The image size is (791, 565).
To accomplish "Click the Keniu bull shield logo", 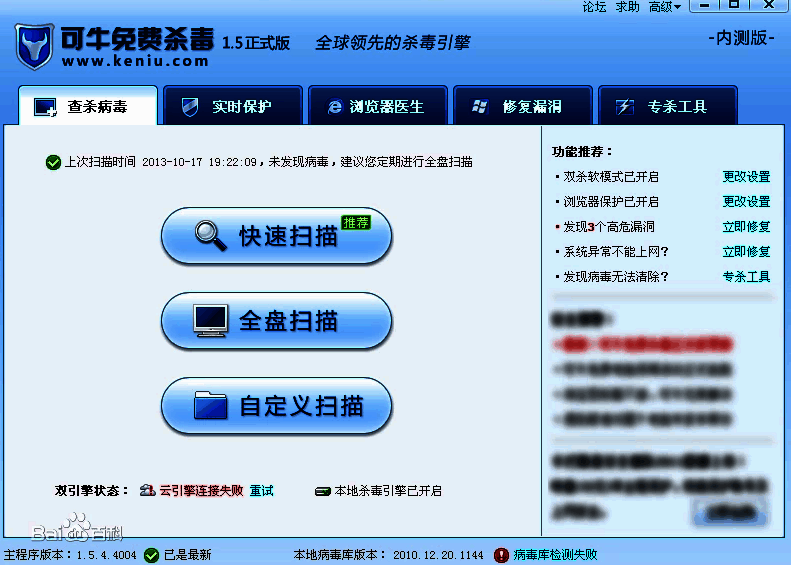I will pyautogui.click(x=34, y=46).
